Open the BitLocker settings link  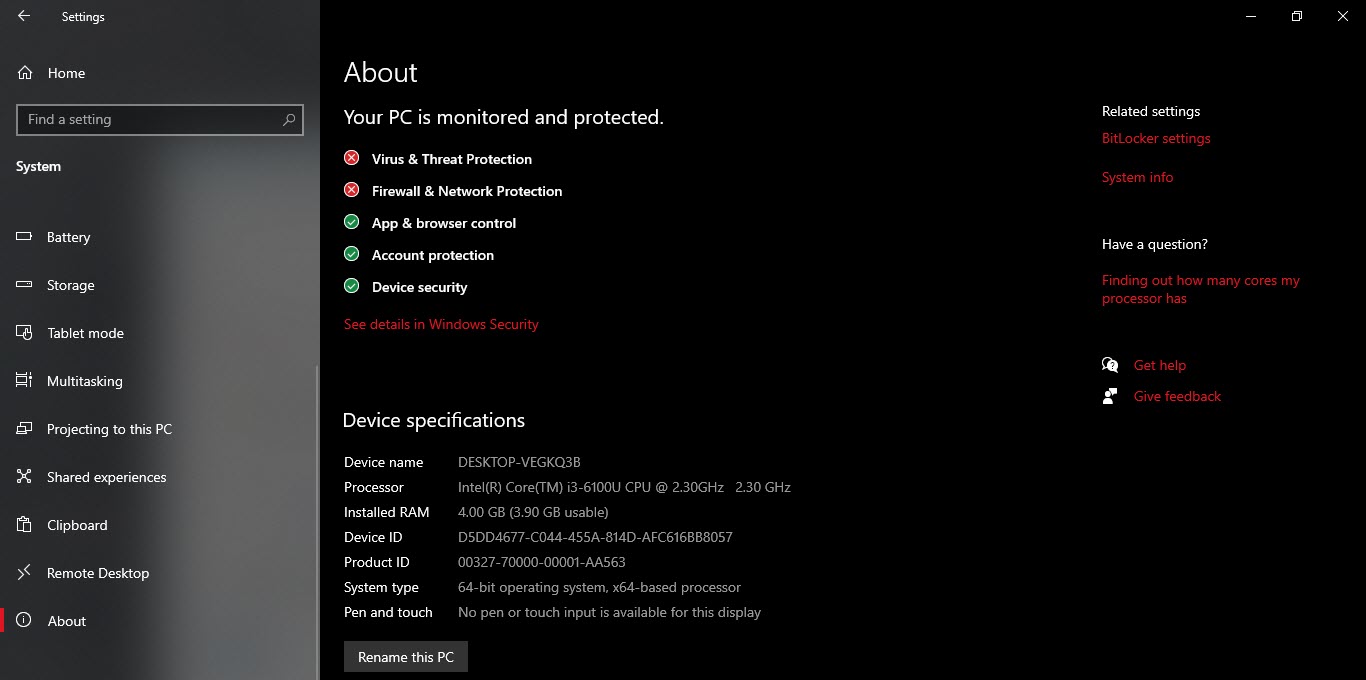[1156, 138]
